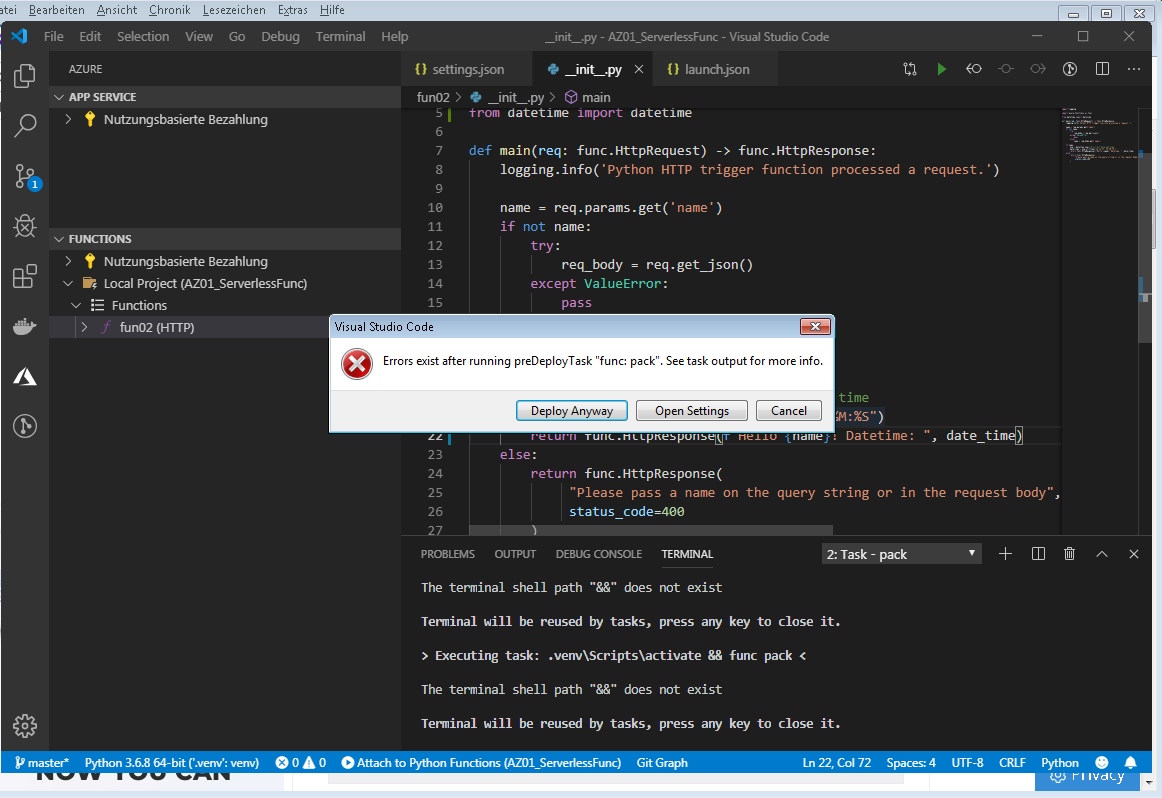Split the terminal panel
Viewport: 1162px width, 798px height.
(x=1038, y=553)
